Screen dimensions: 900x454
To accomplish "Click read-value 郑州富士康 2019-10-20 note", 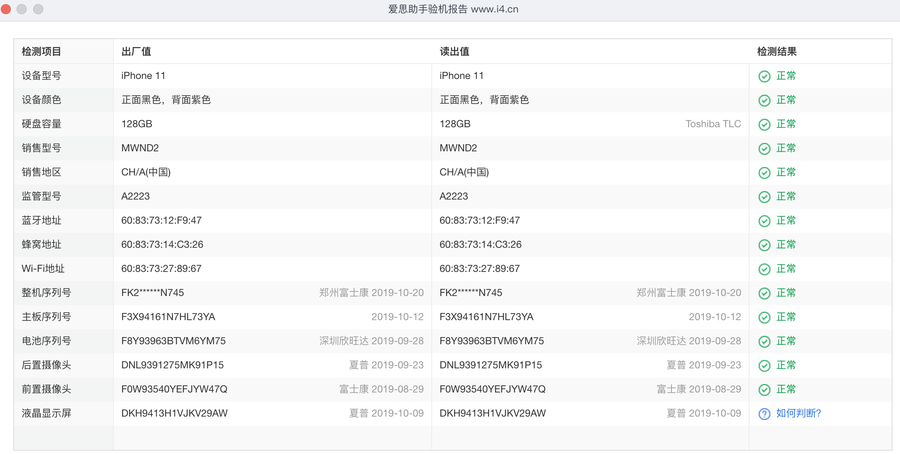I will pyautogui.click(x=689, y=293).
